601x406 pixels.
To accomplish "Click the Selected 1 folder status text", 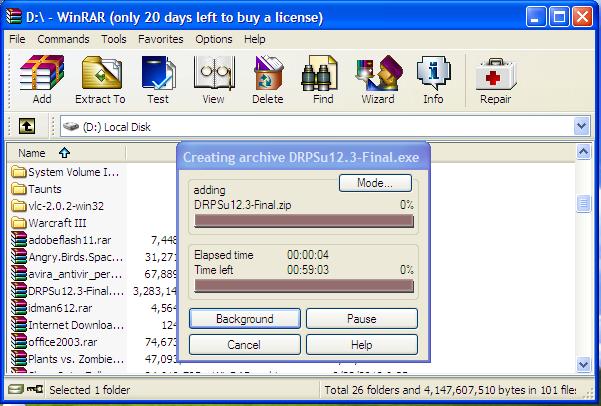I will click(x=90, y=390).
